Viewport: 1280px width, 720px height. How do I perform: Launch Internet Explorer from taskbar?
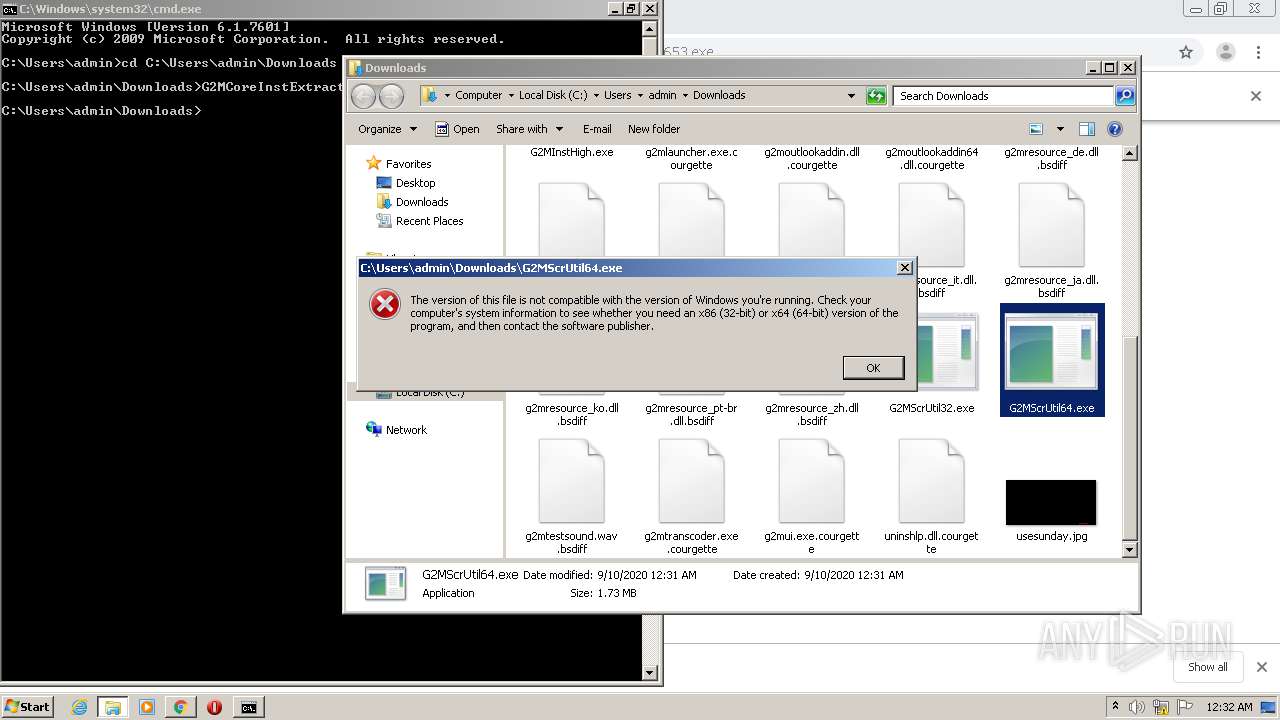79,707
